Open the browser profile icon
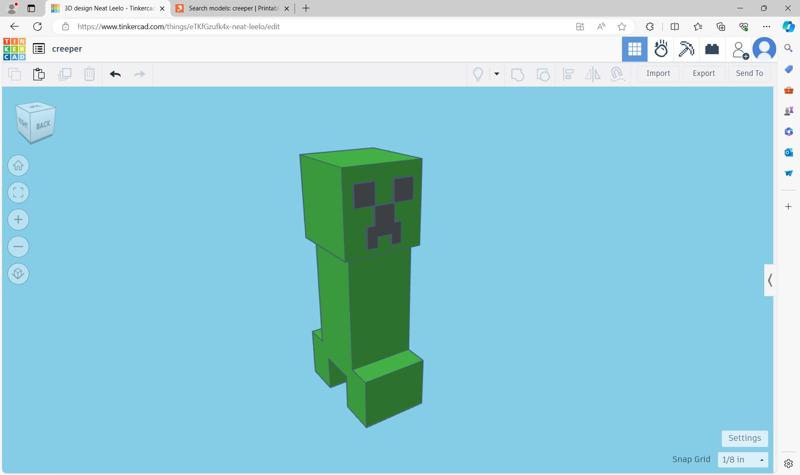The height and width of the screenshot is (475, 800). click(12, 8)
